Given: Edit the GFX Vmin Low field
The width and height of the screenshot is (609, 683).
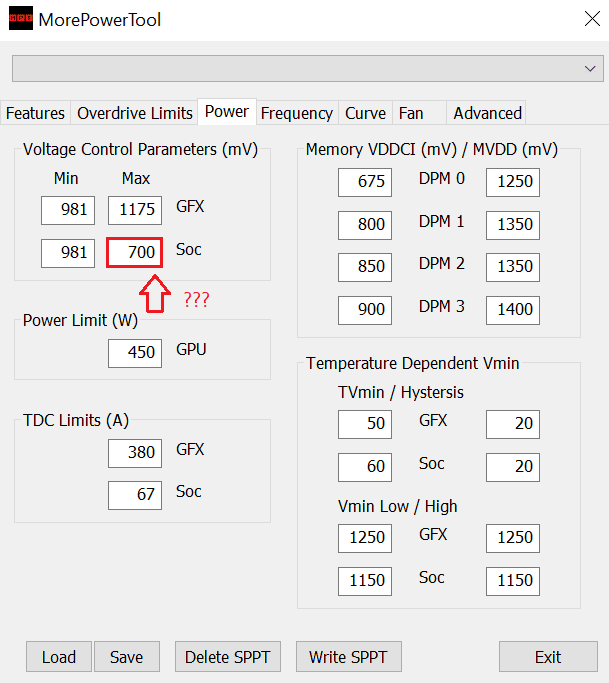Looking at the screenshot, I should click(x=365, y=538).
